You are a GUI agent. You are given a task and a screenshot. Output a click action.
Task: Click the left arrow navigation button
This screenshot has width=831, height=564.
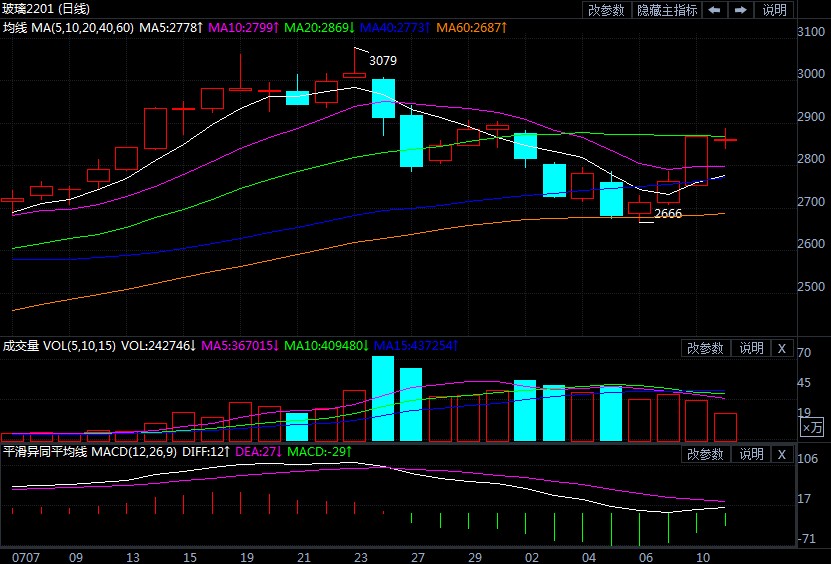coord(715,10)
